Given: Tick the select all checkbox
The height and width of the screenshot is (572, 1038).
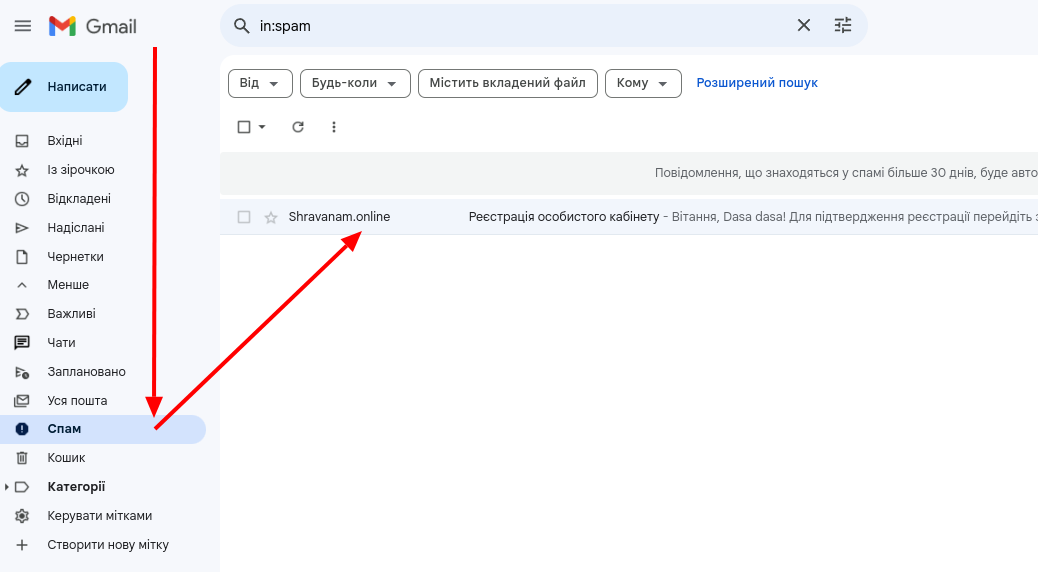Looking at the screenshot, I should click(x=244, y=127).
